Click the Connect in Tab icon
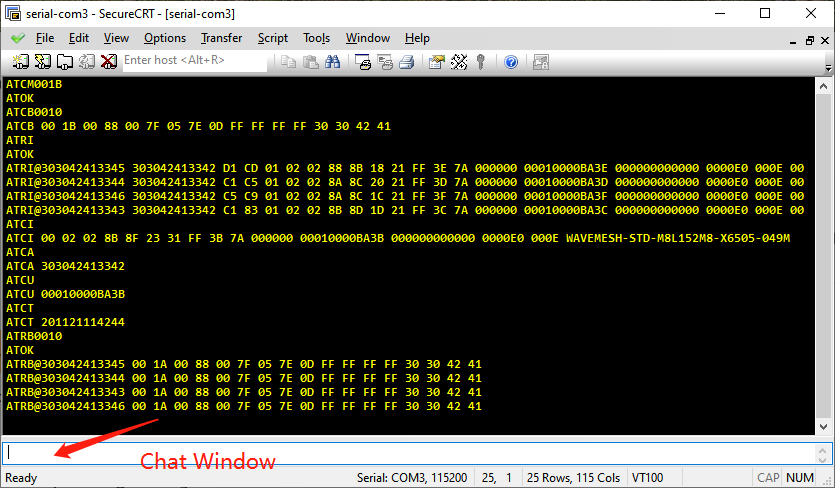Viewport: 835px width, 488px height. click(64, 61)
